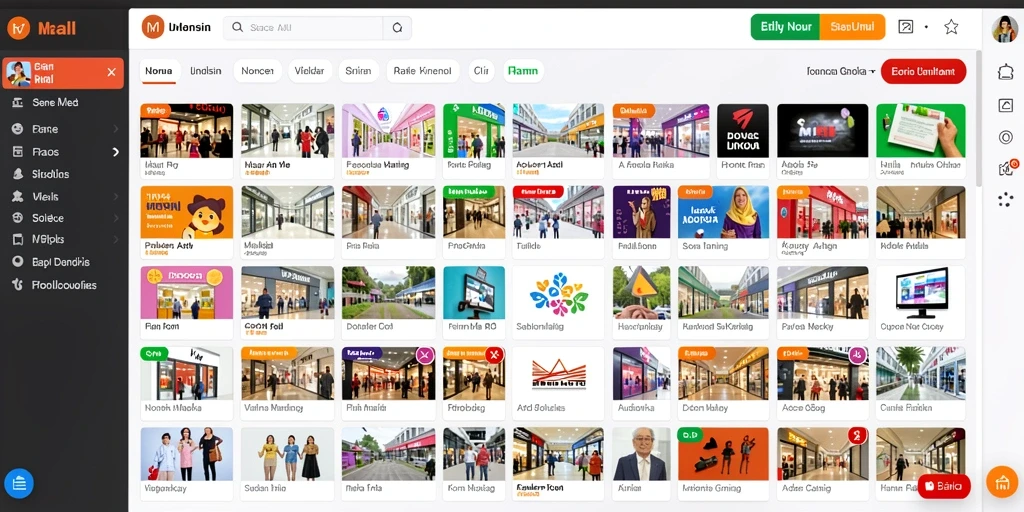Image resolution: width=1024 pixels, height=512 pixels.
Task: Click the blue round list button at bottom left
Action: click(19, 484)
